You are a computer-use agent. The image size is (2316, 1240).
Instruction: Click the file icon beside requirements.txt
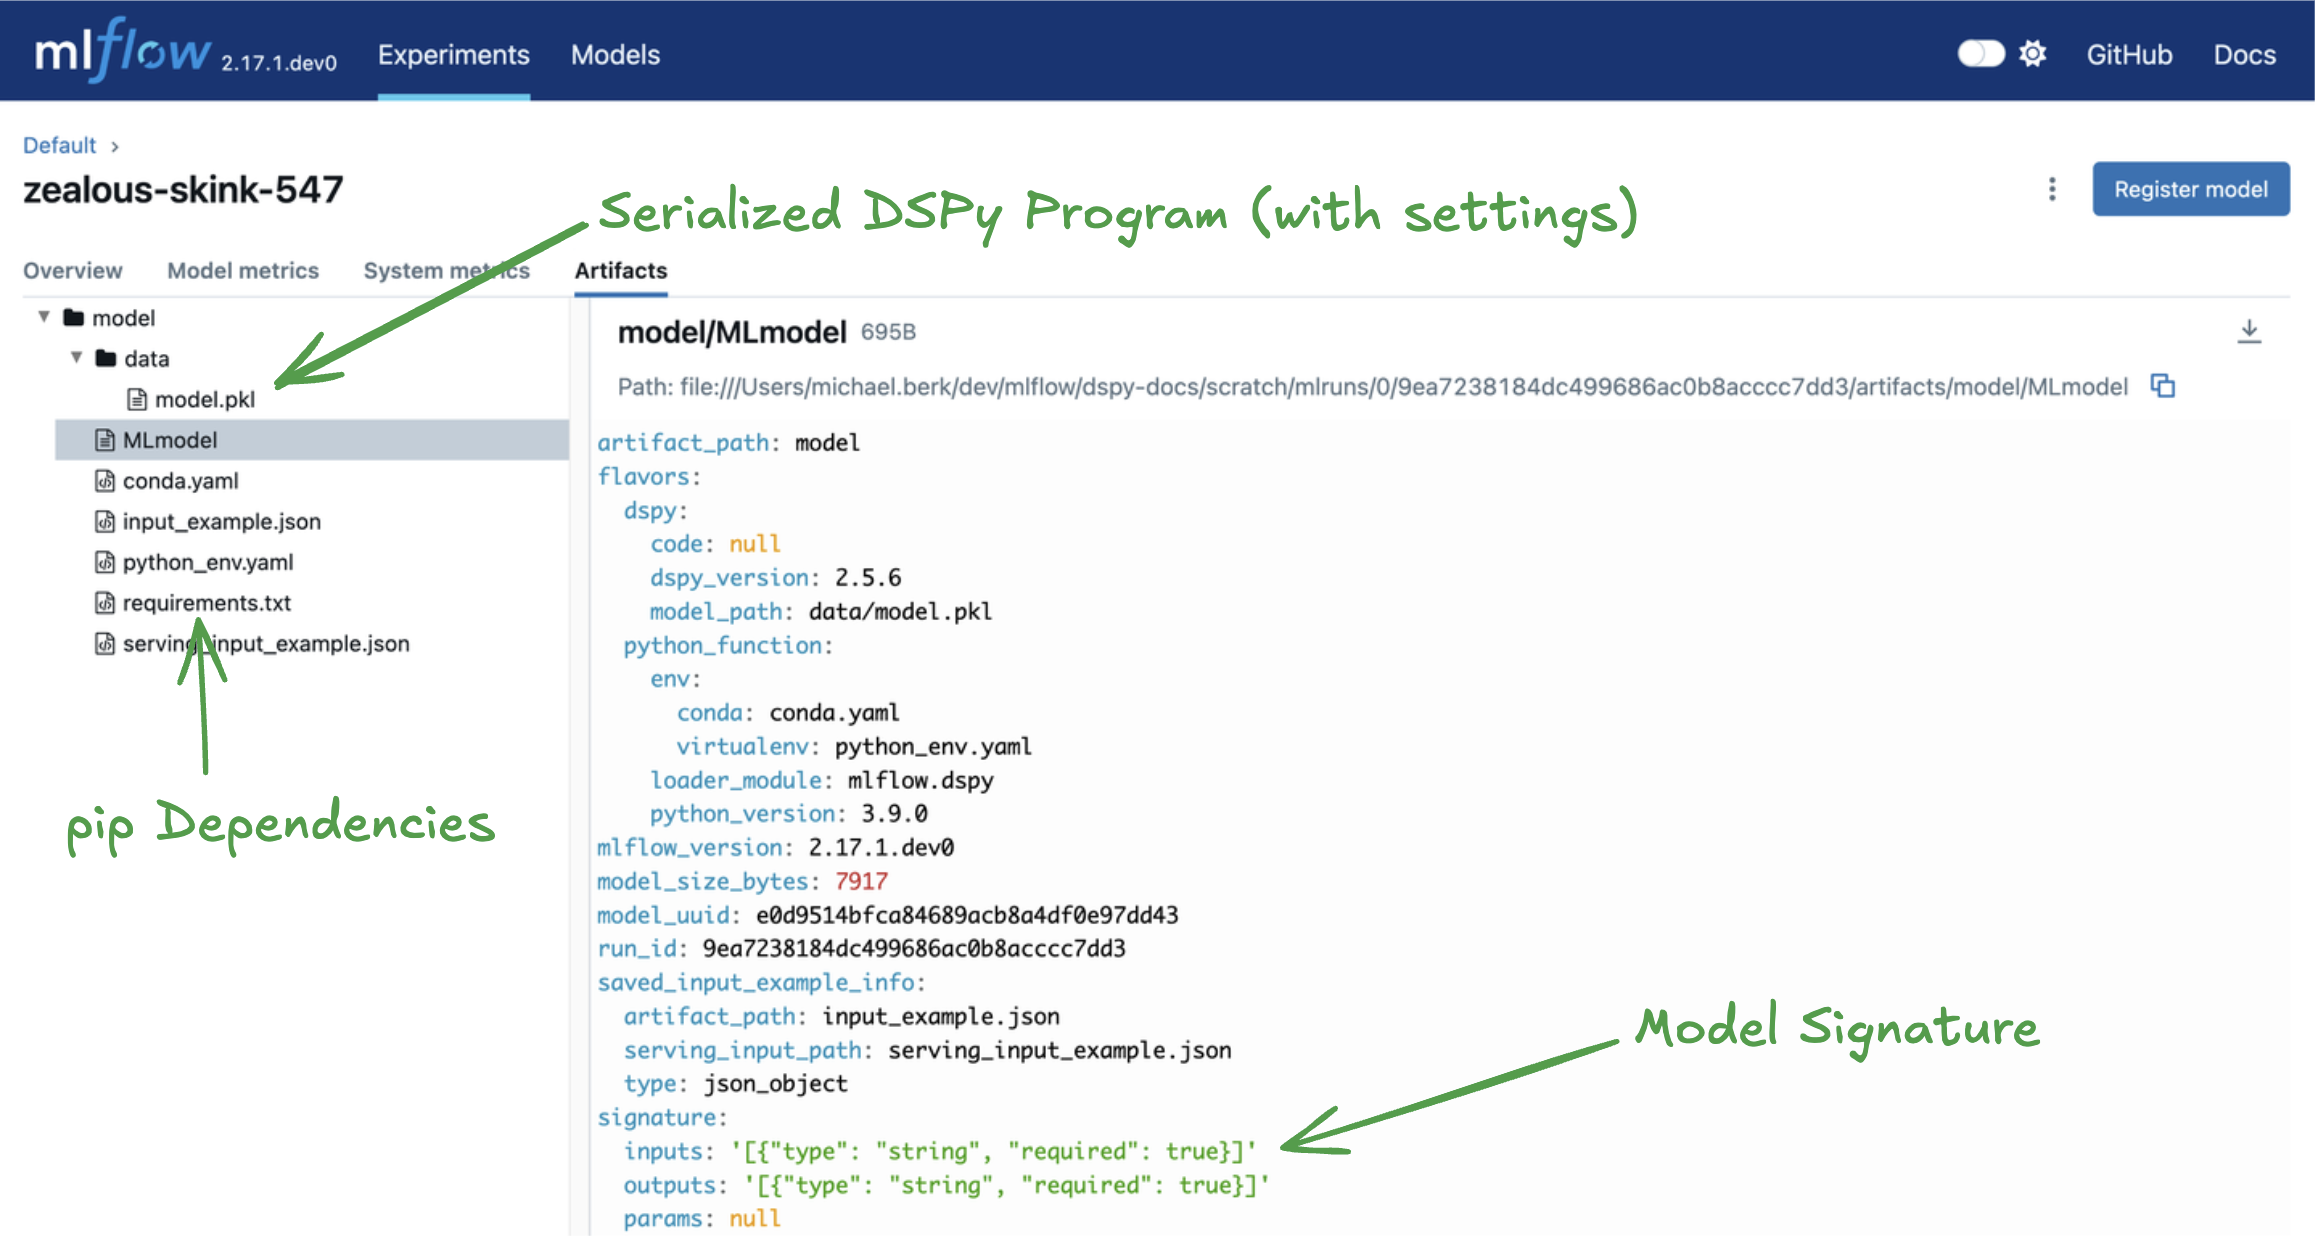[x=105, y=602]
